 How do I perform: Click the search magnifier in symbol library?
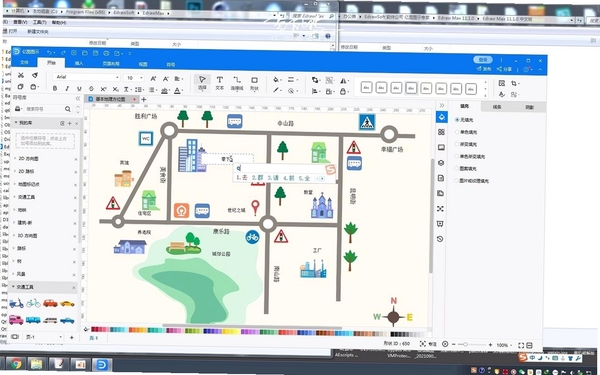(68, 109)
